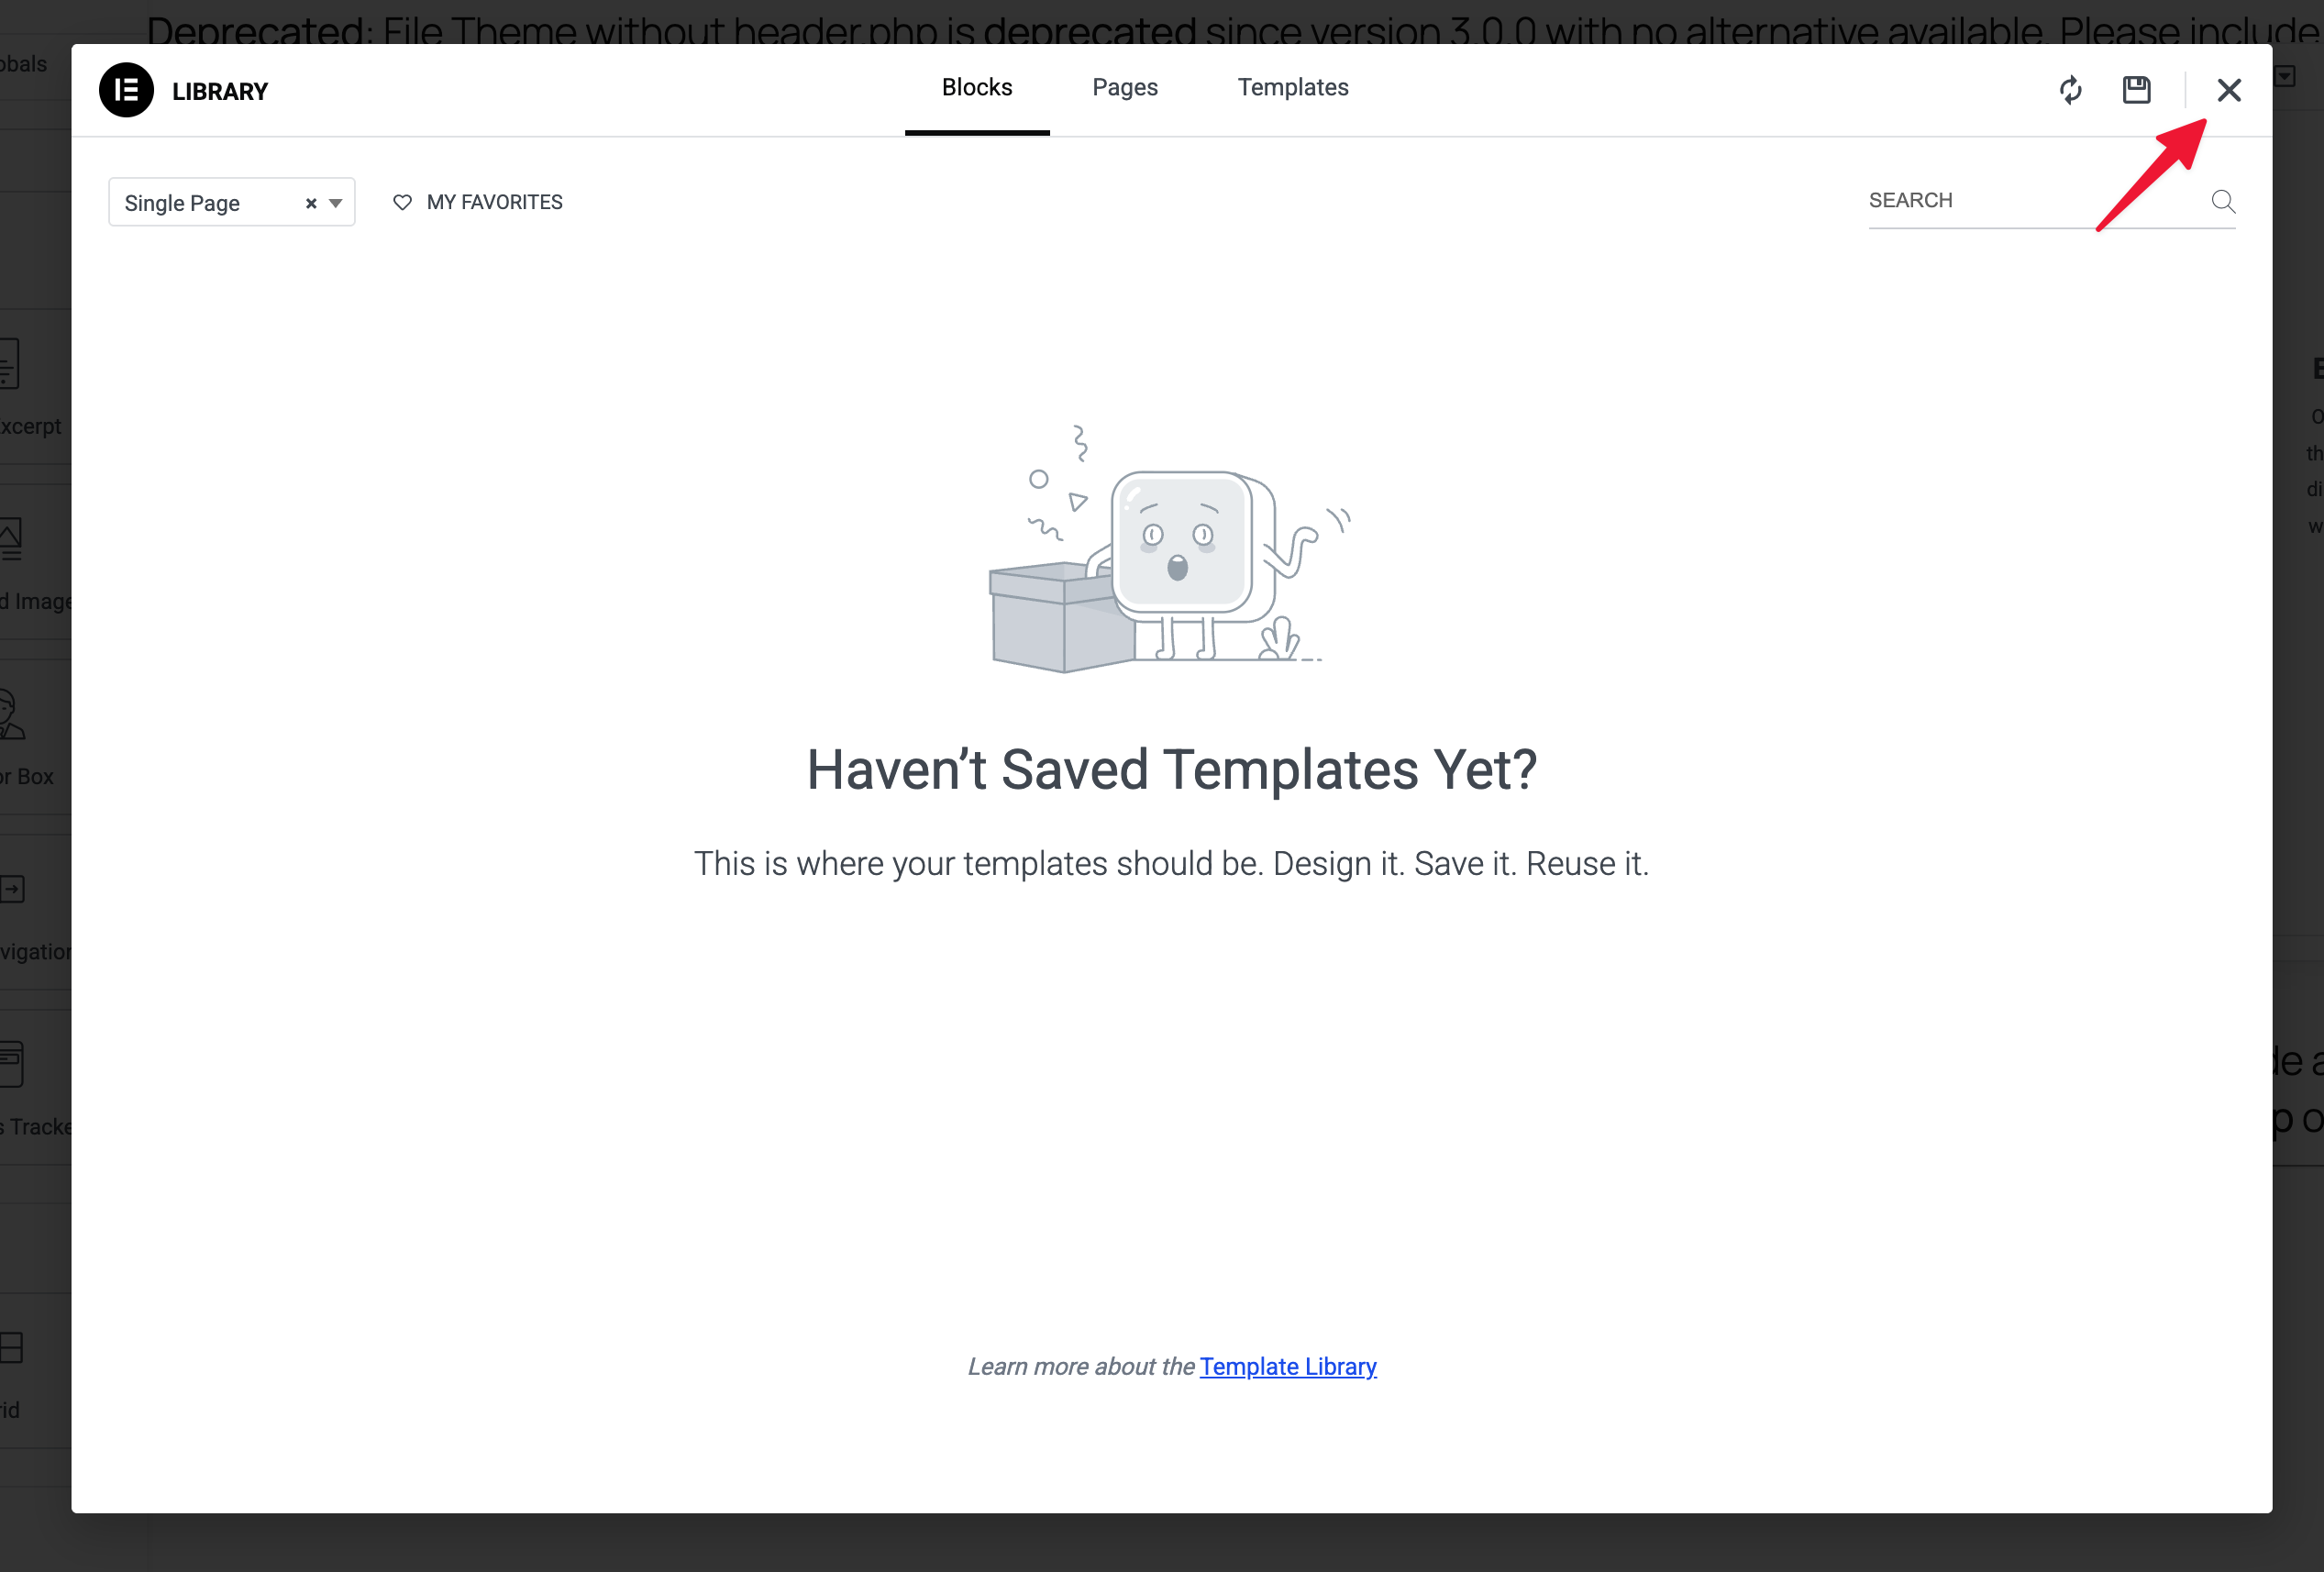Click the Haven't Saved Templates Yet heading

[1171, 770]
